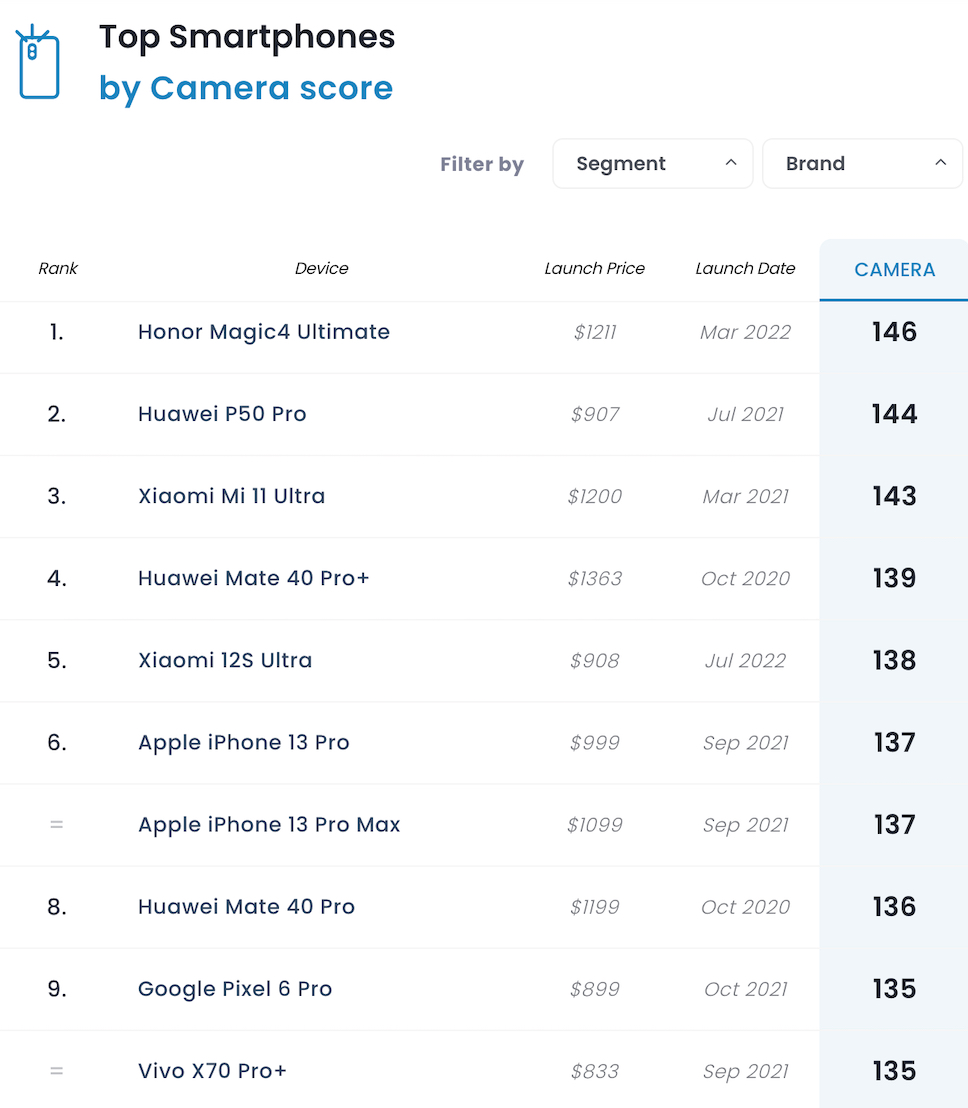This screenshot has width=968, height=1108.
Task: Click the Brand dropdown chevron arrow
Action: pyautogui.click(x=940, y=163)
